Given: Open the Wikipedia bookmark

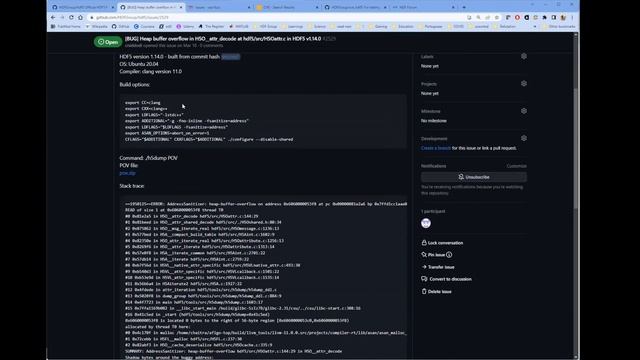Looking at the screenshot, I should click(x=96, y=27).
